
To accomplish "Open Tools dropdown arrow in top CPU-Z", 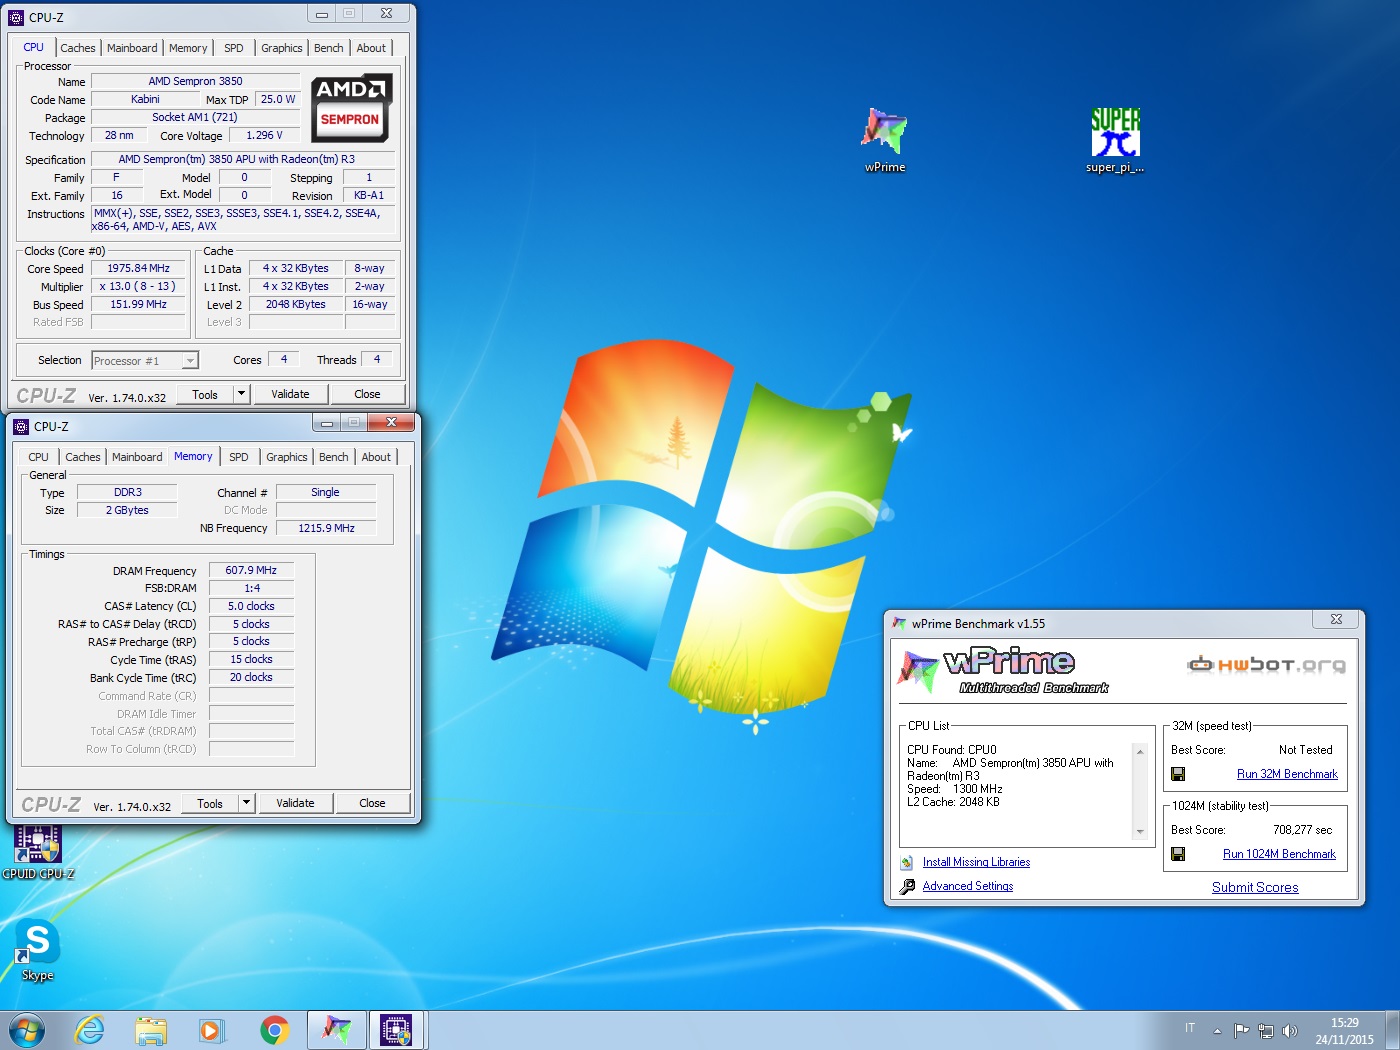I will click(x=241, y=394).
